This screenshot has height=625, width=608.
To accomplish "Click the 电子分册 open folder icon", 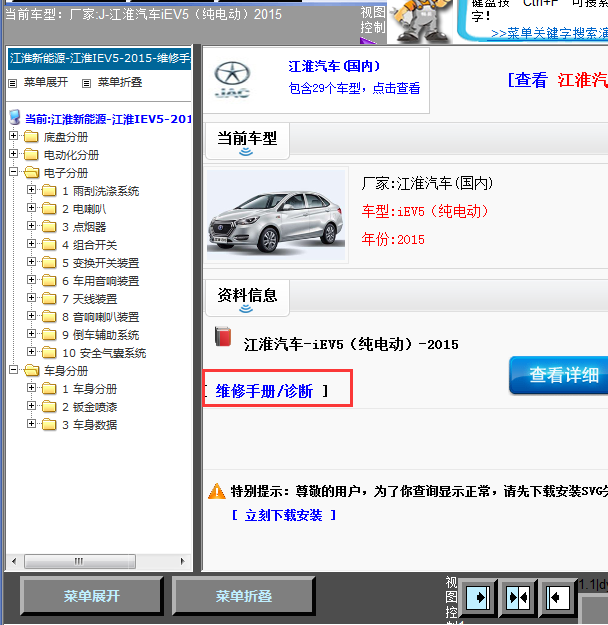I will 31,173.
